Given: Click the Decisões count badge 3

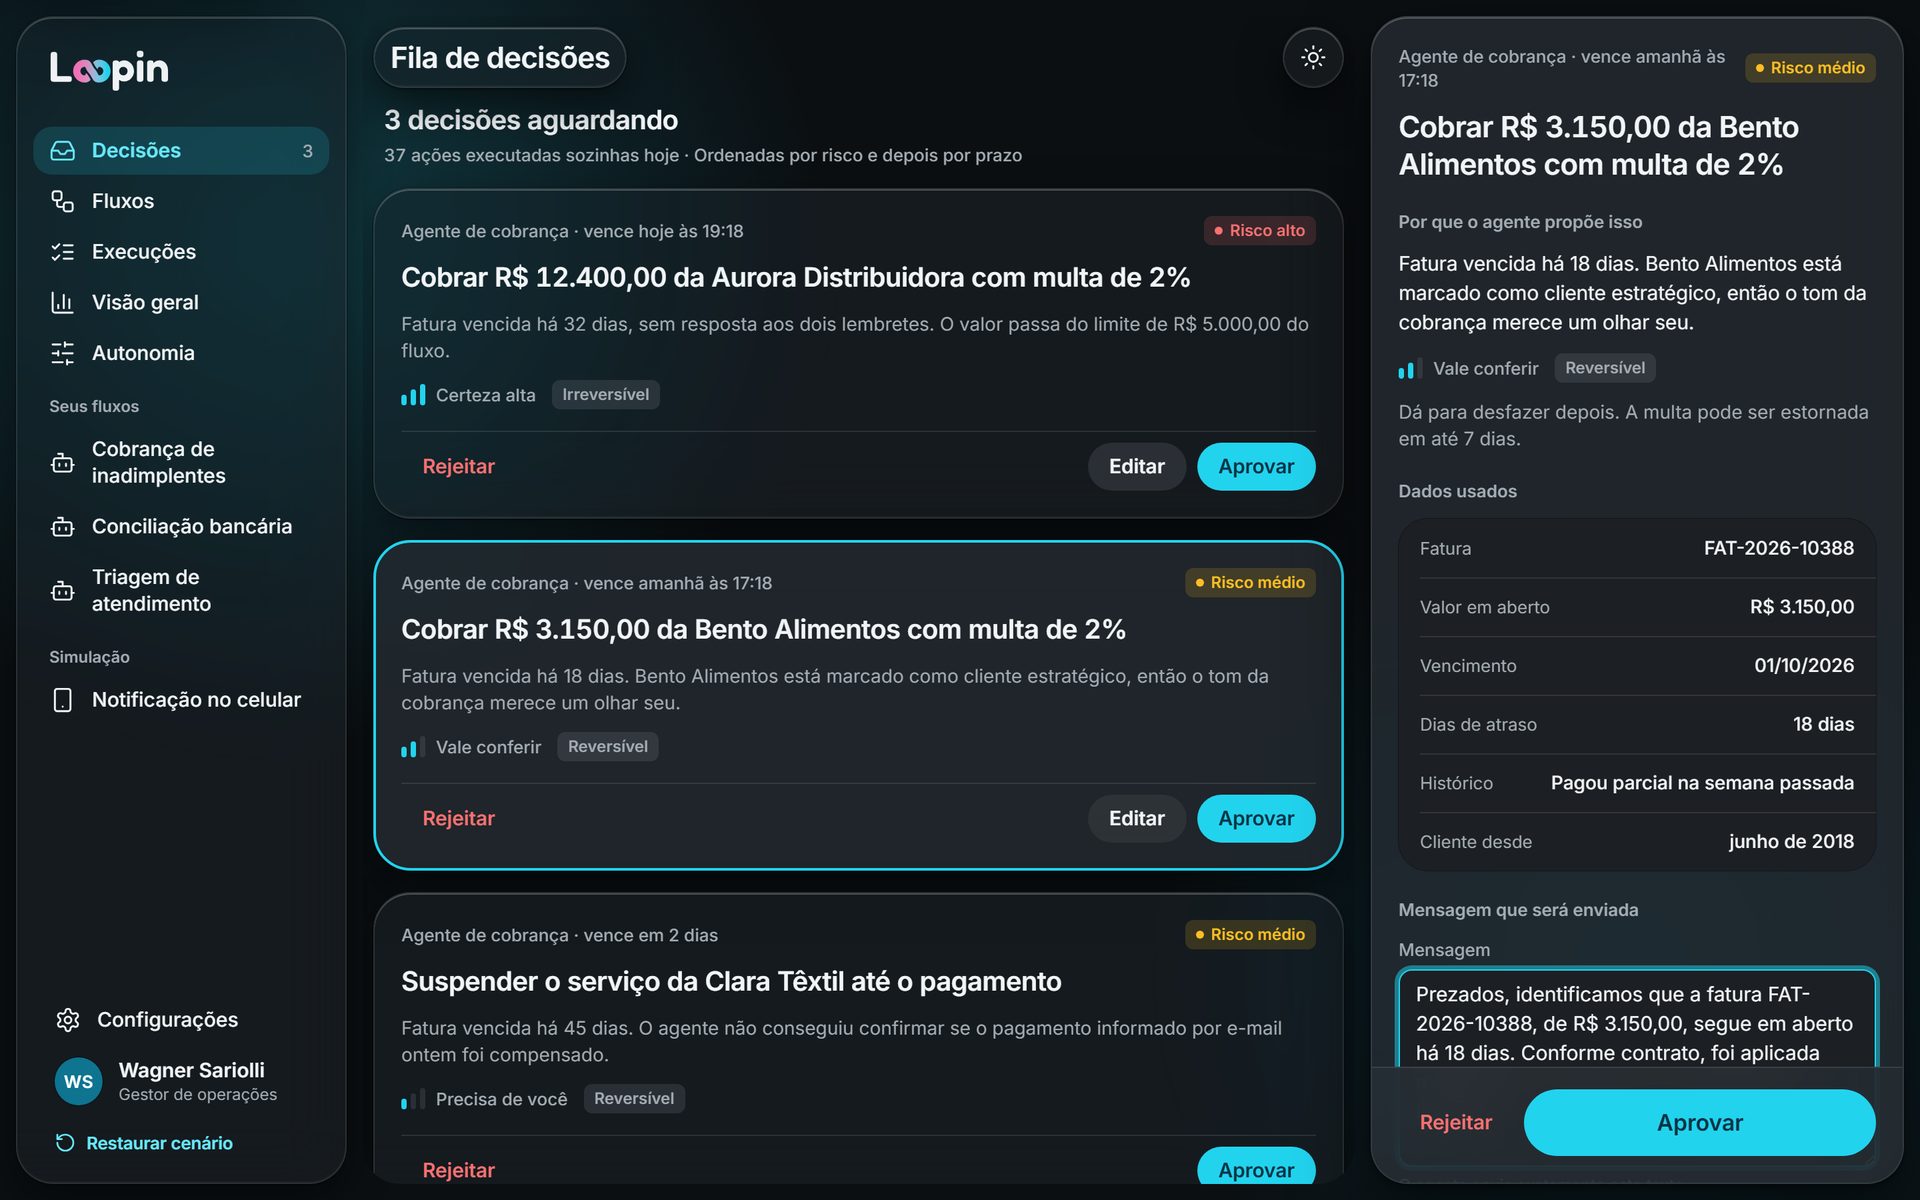Looking at the screenshot, I should point(307,151).
